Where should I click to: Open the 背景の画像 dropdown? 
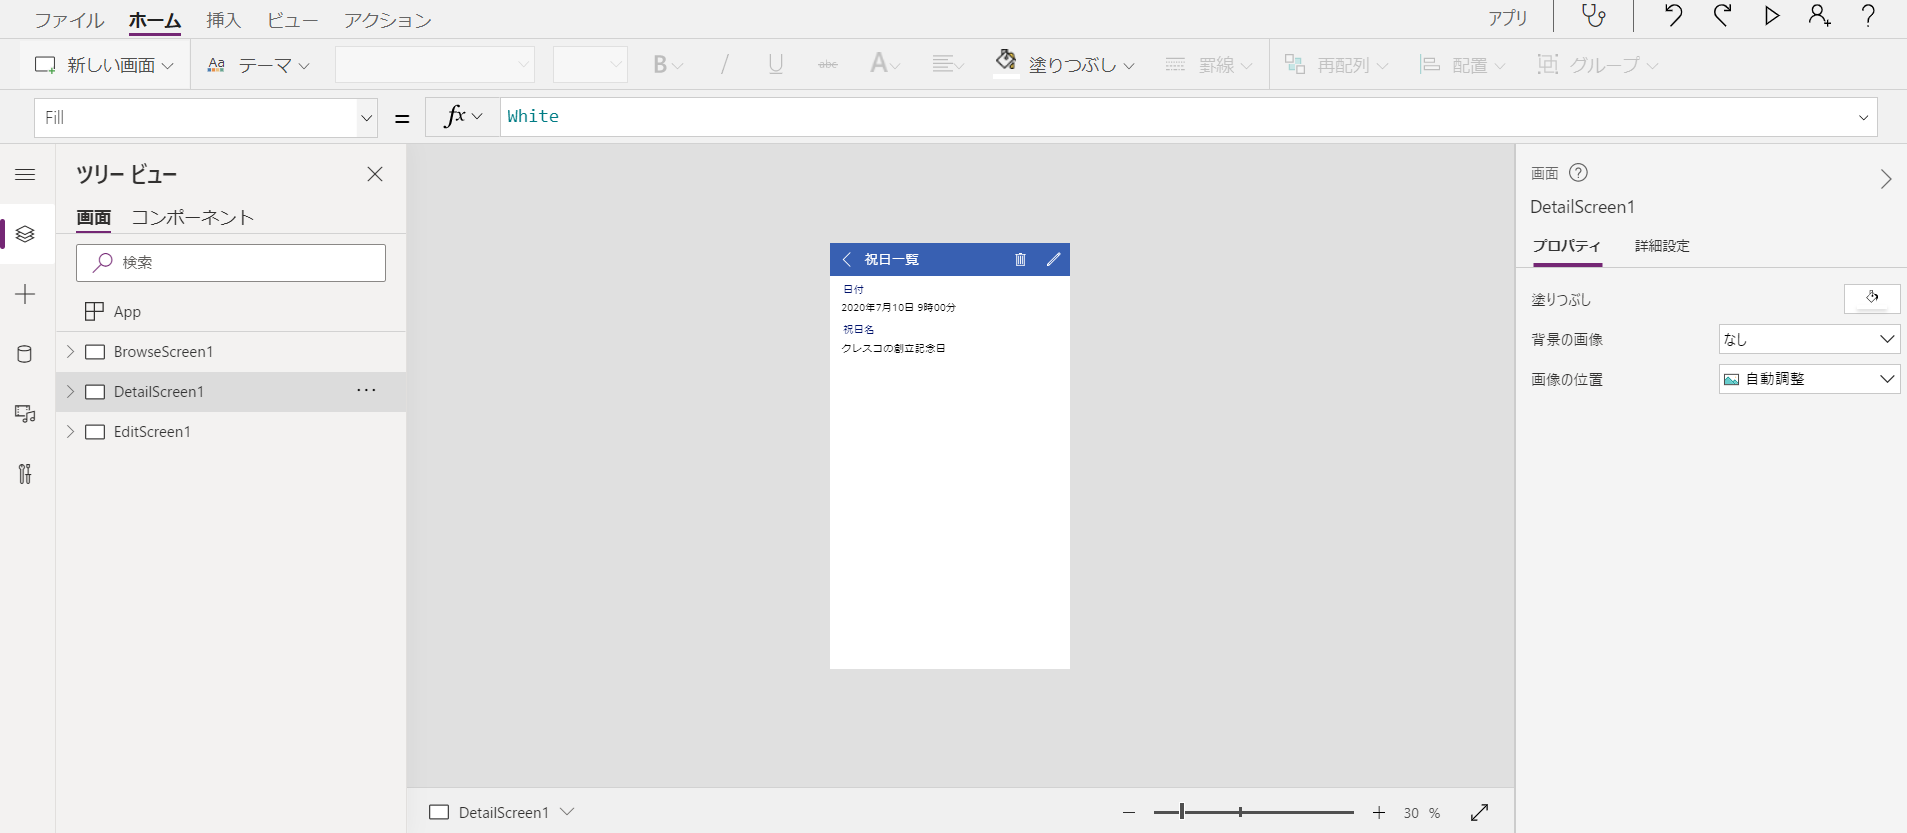(x=1809, y=339)
